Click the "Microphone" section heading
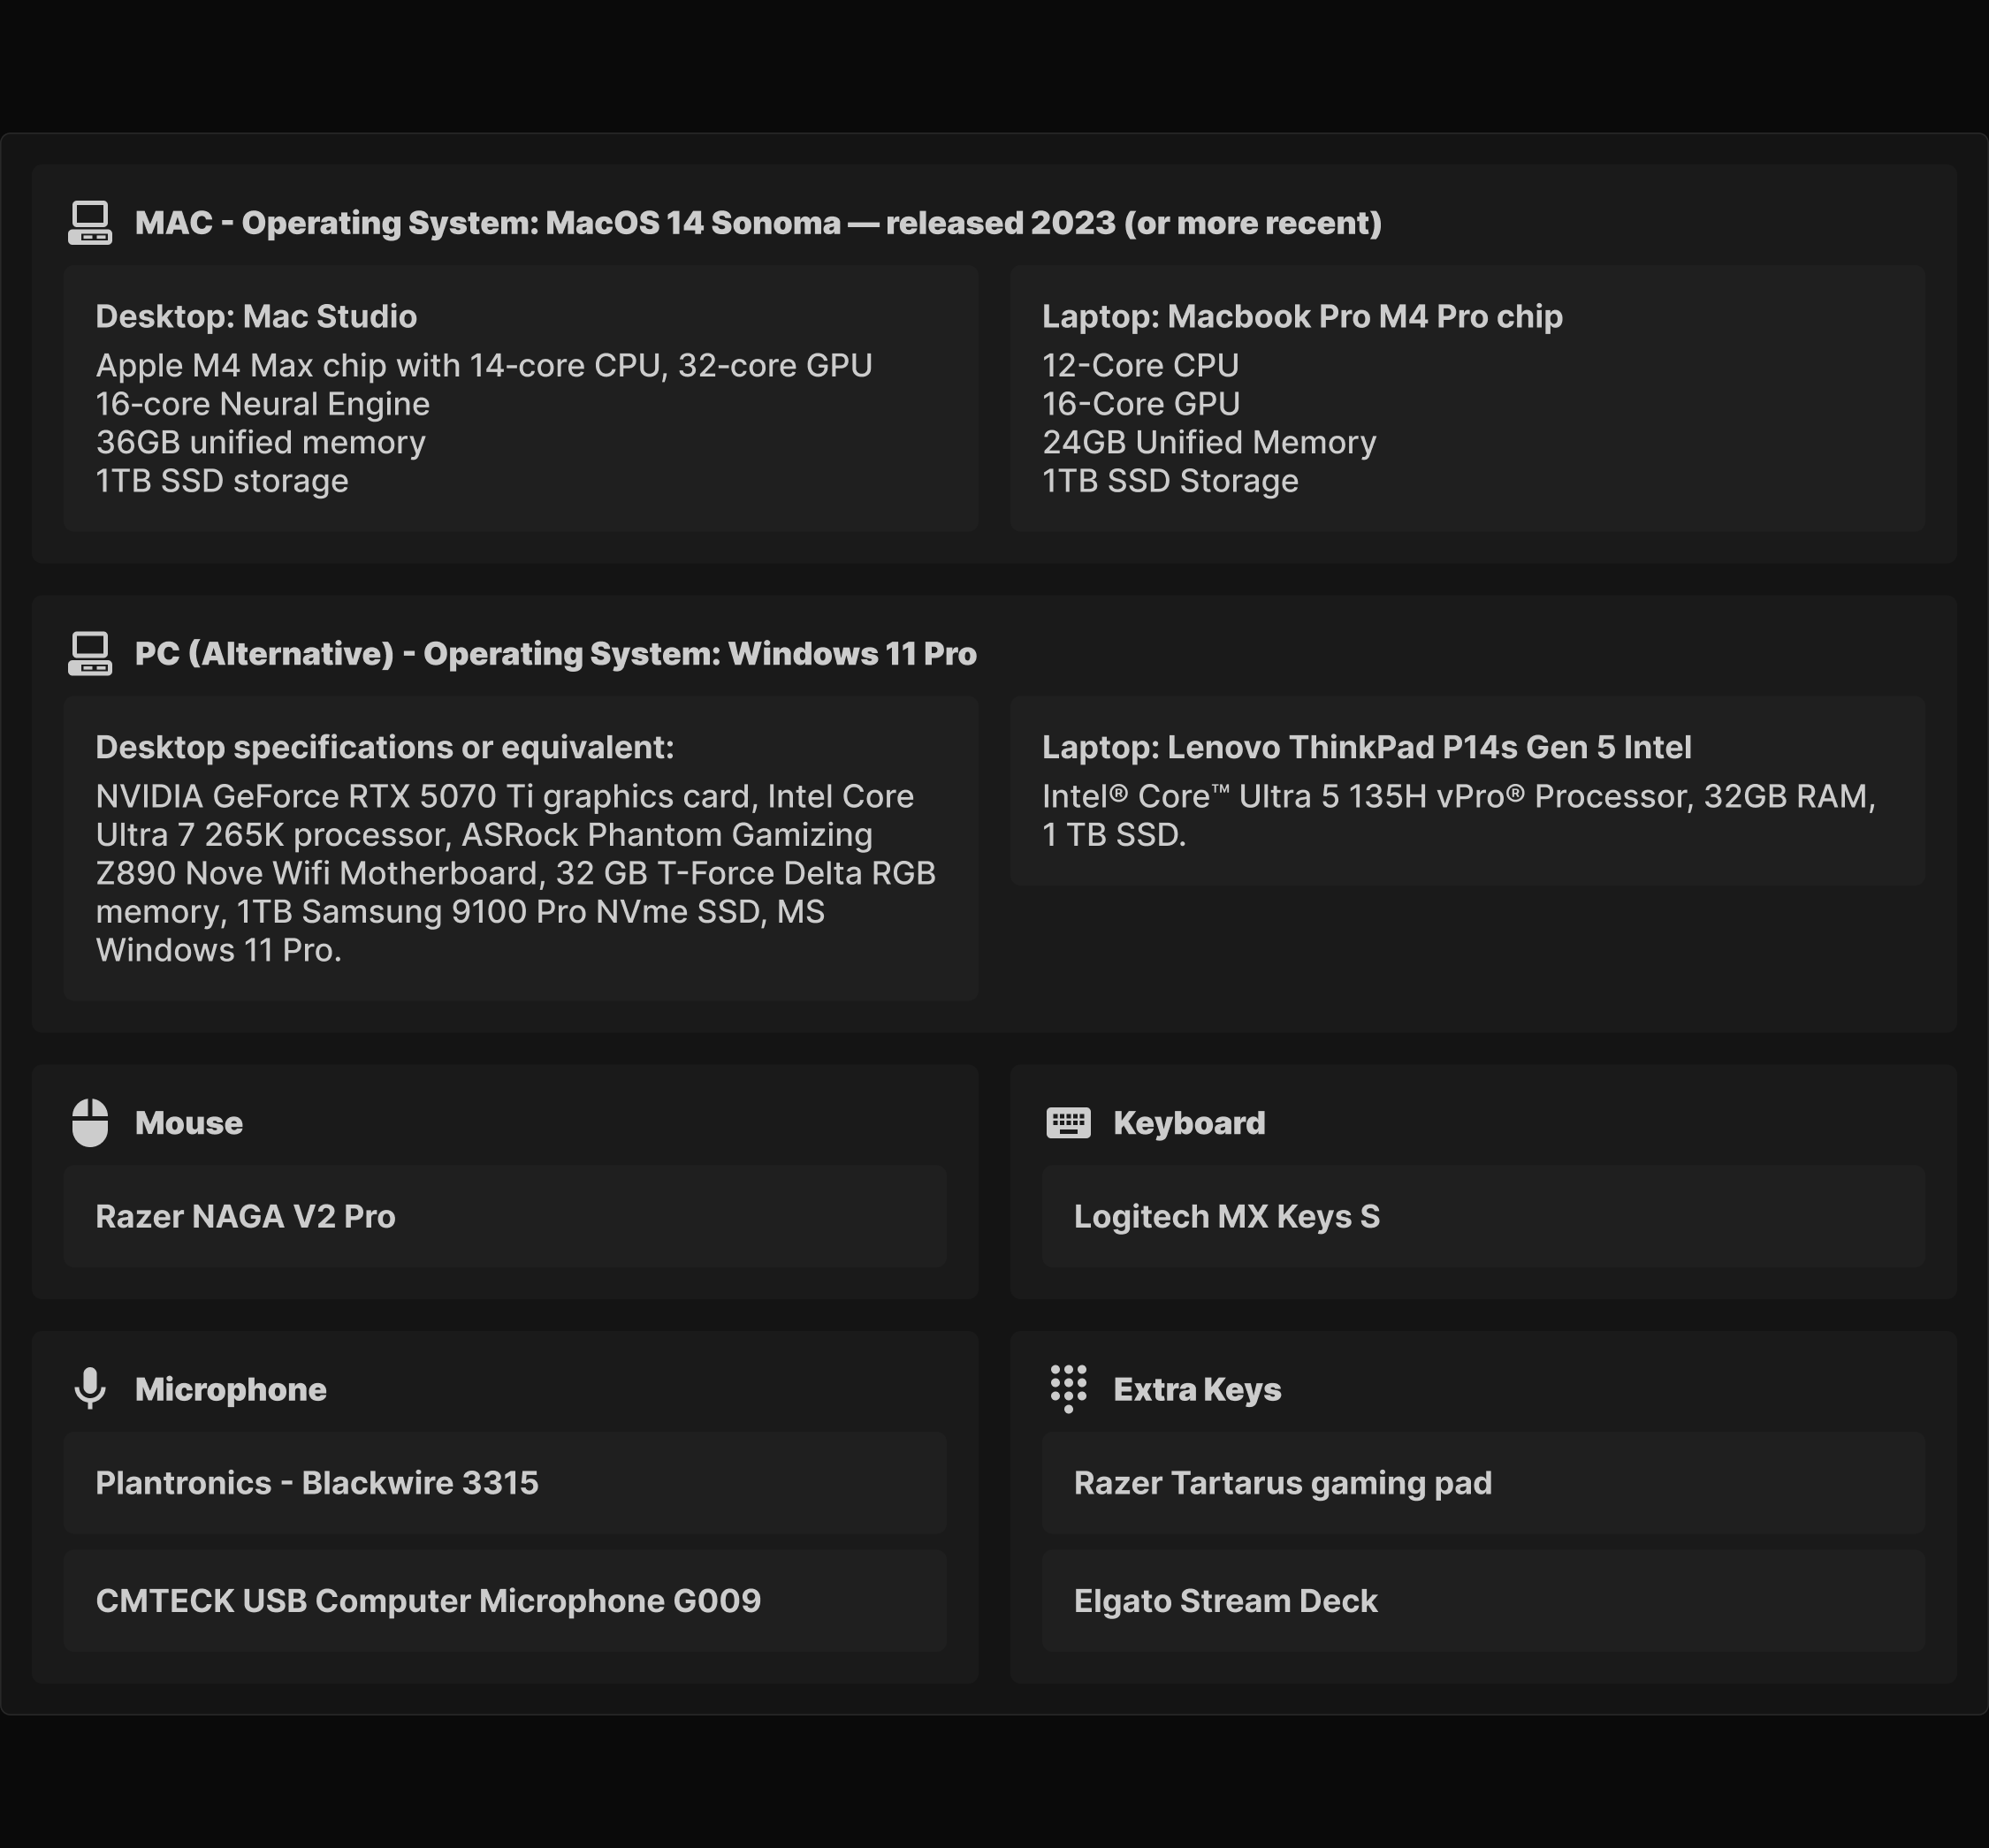The width and height of the screenshot is (1989, 1848). click(x=231, y=1389)
